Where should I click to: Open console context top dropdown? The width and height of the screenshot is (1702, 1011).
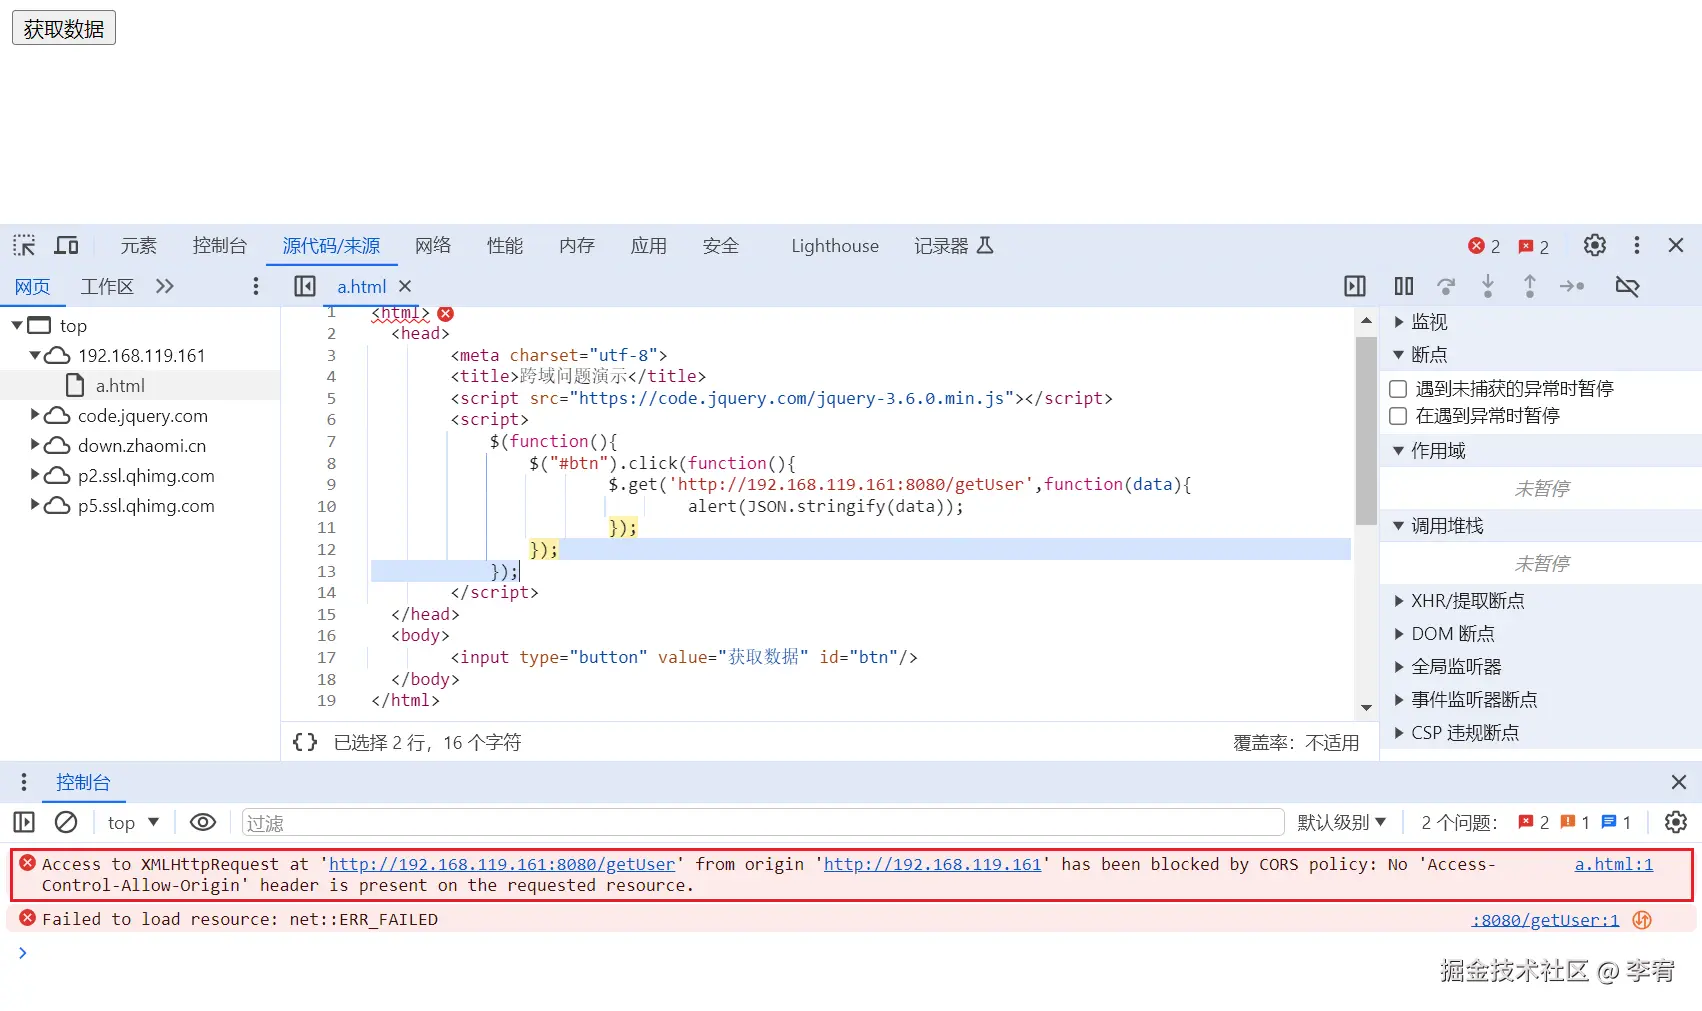click(133, 822)
